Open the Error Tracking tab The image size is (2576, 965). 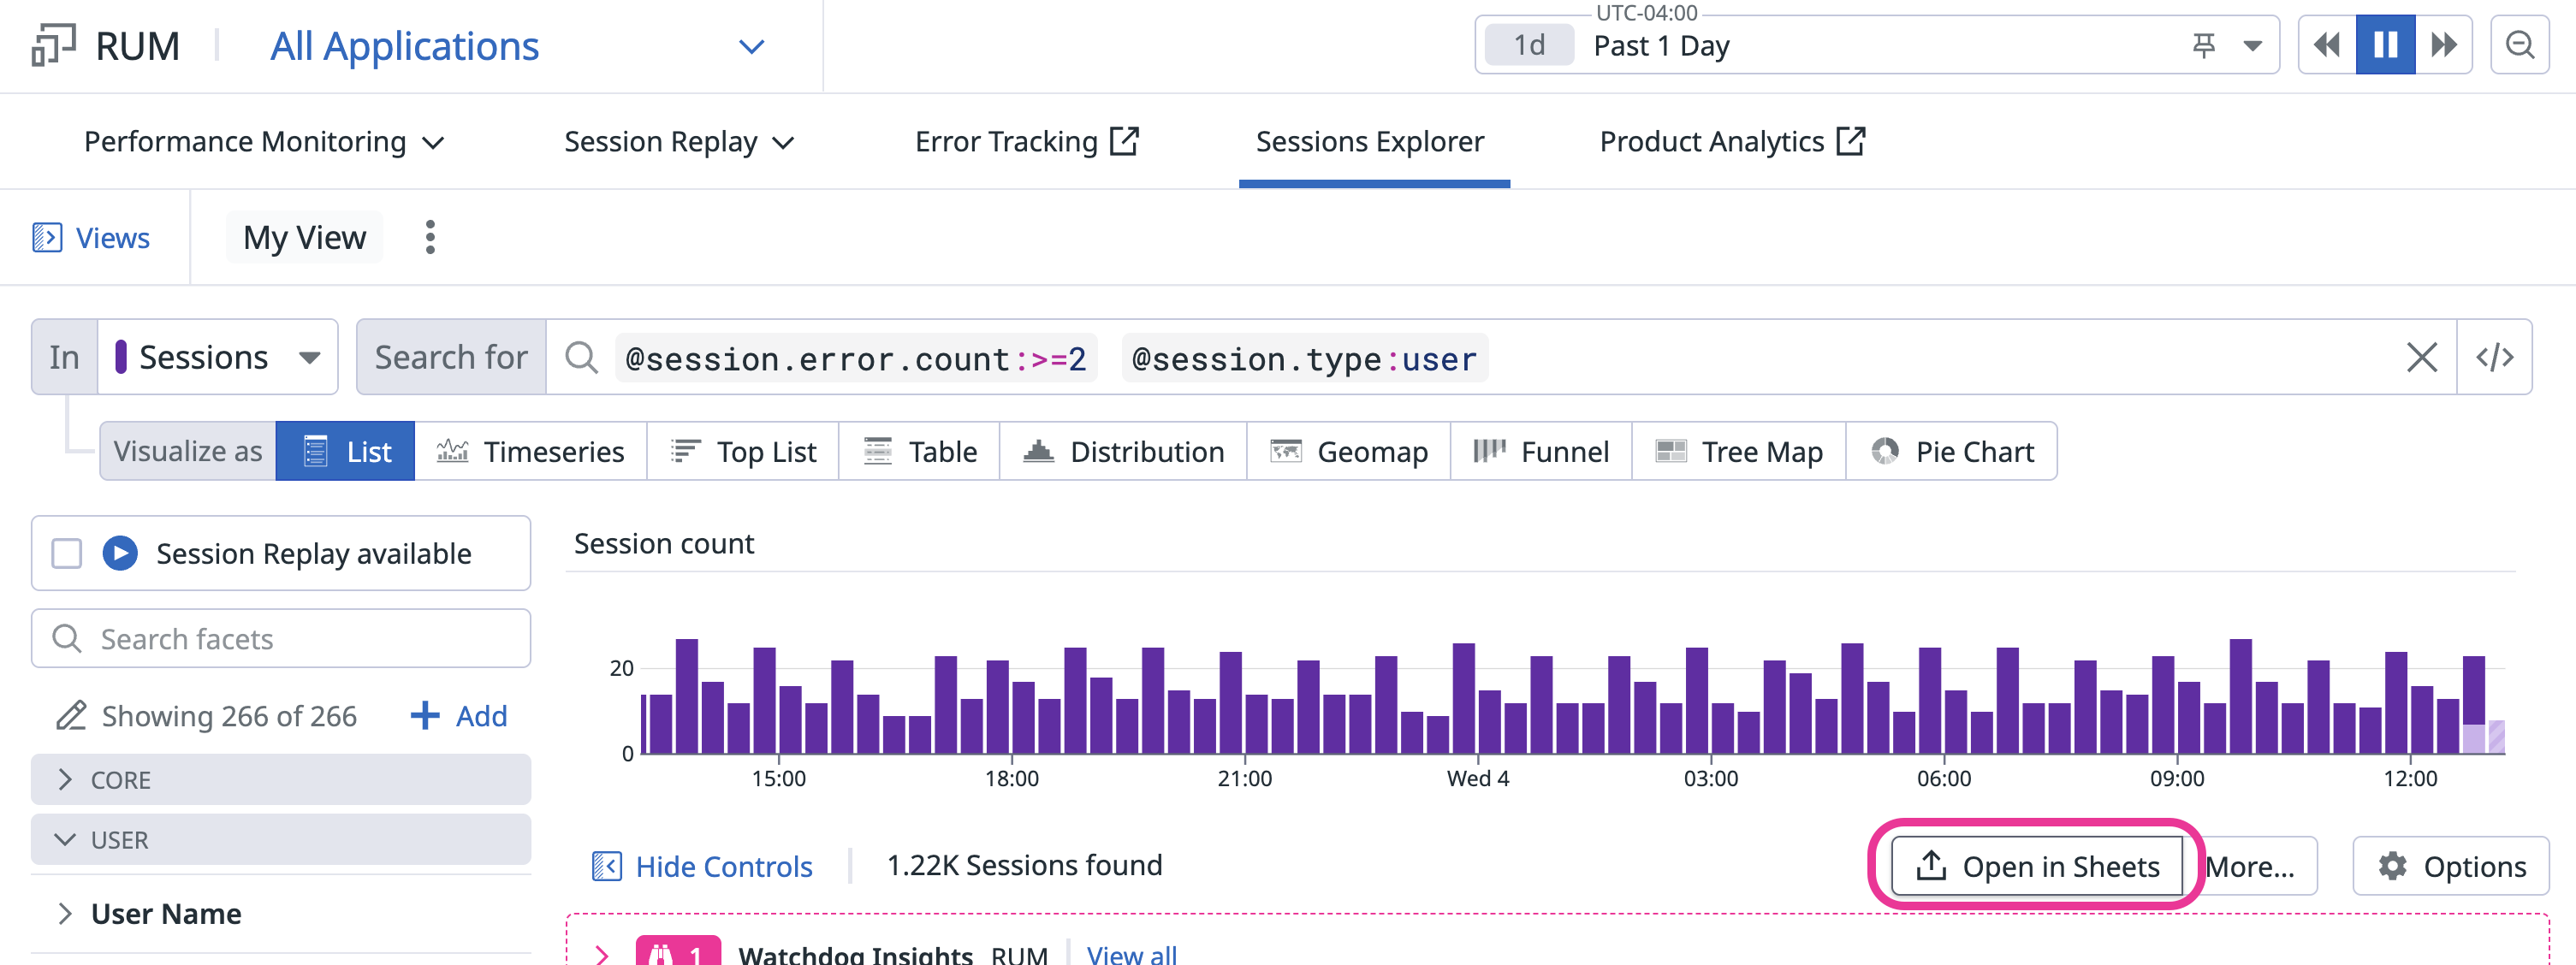(x=1025, y=142)
